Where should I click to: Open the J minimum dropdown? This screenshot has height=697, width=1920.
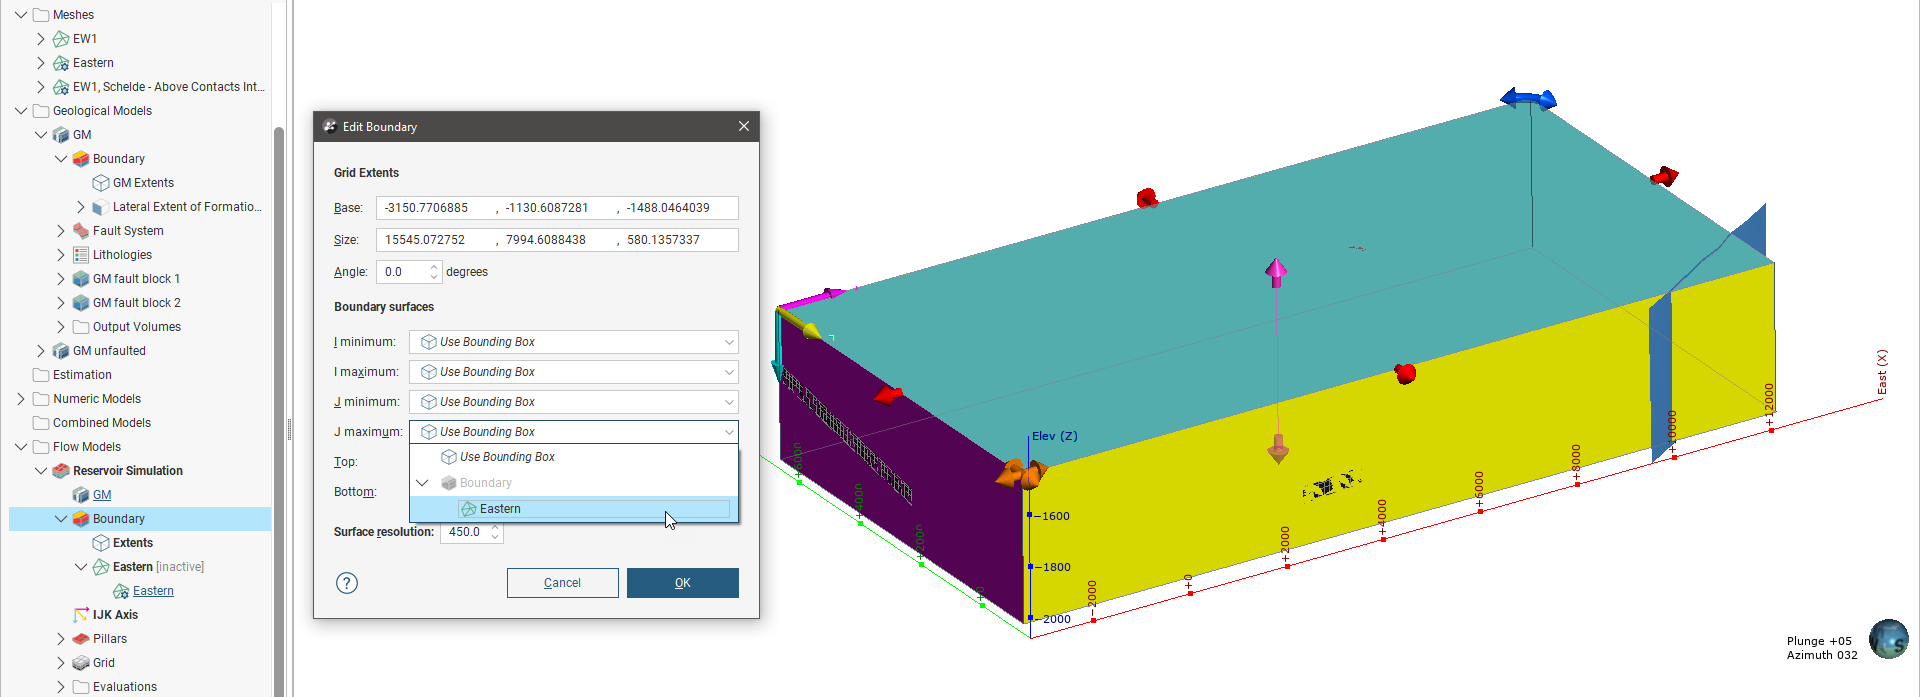pos(573,402)
